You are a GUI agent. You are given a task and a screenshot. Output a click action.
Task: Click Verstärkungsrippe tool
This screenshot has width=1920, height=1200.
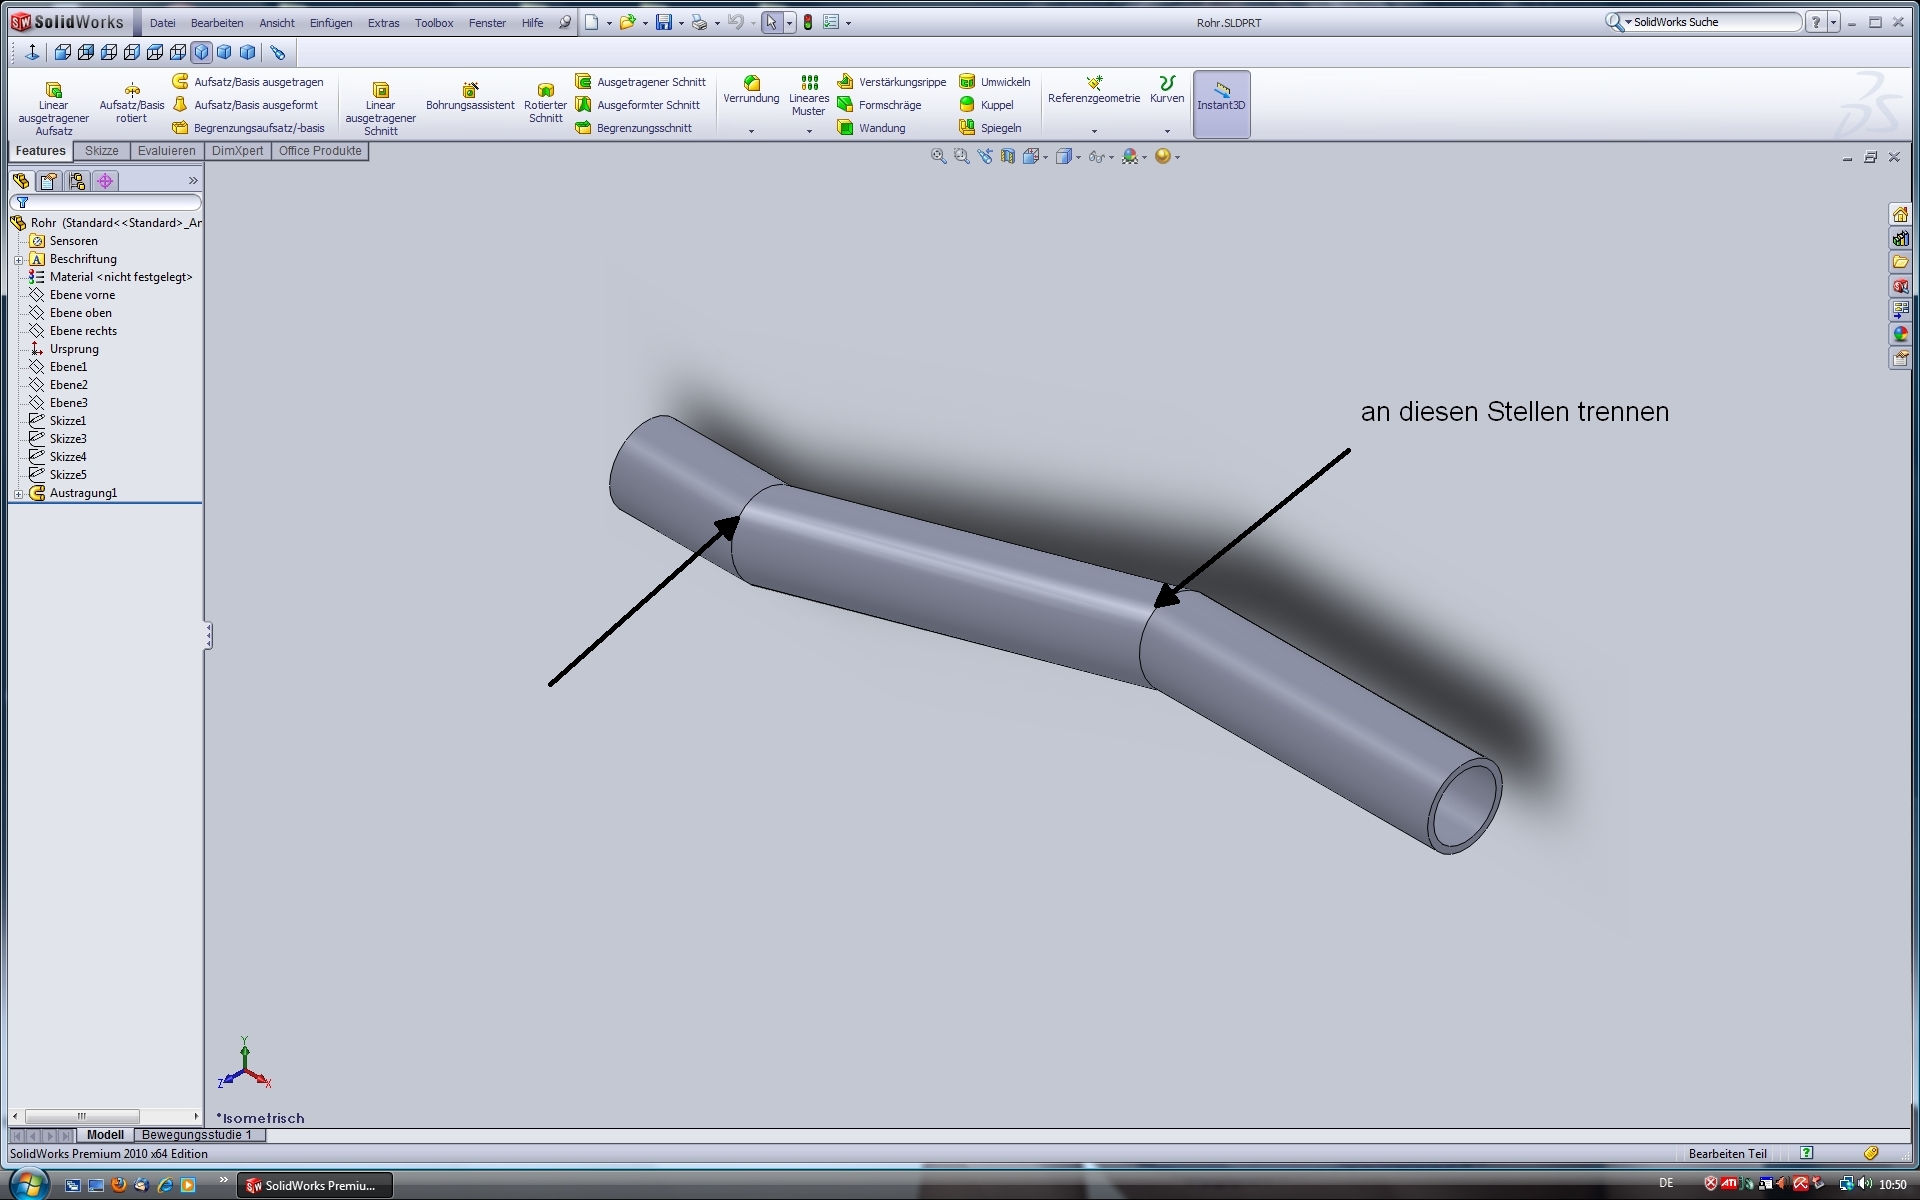(x=892, y=82)
